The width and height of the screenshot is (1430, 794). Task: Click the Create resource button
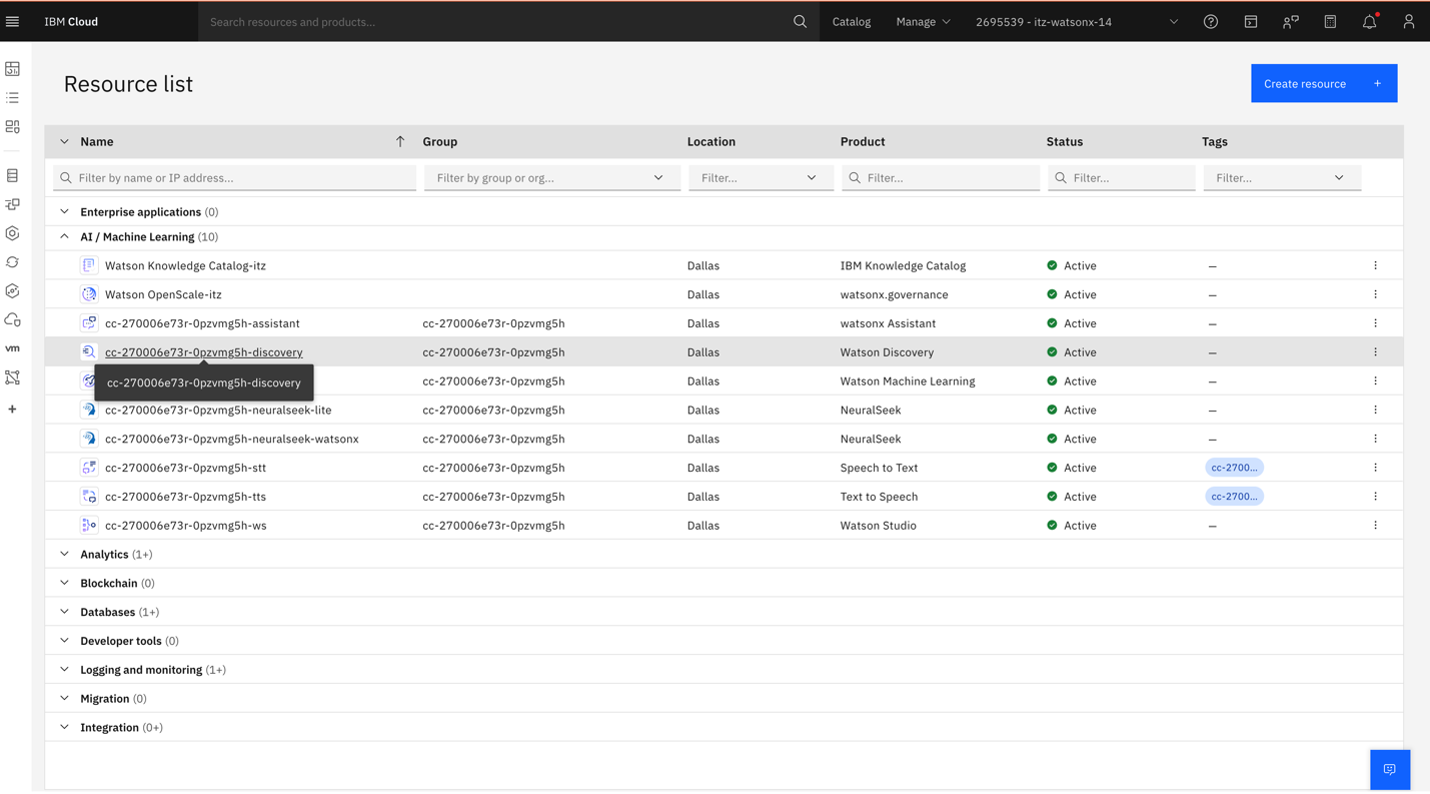click(1322, 83)
